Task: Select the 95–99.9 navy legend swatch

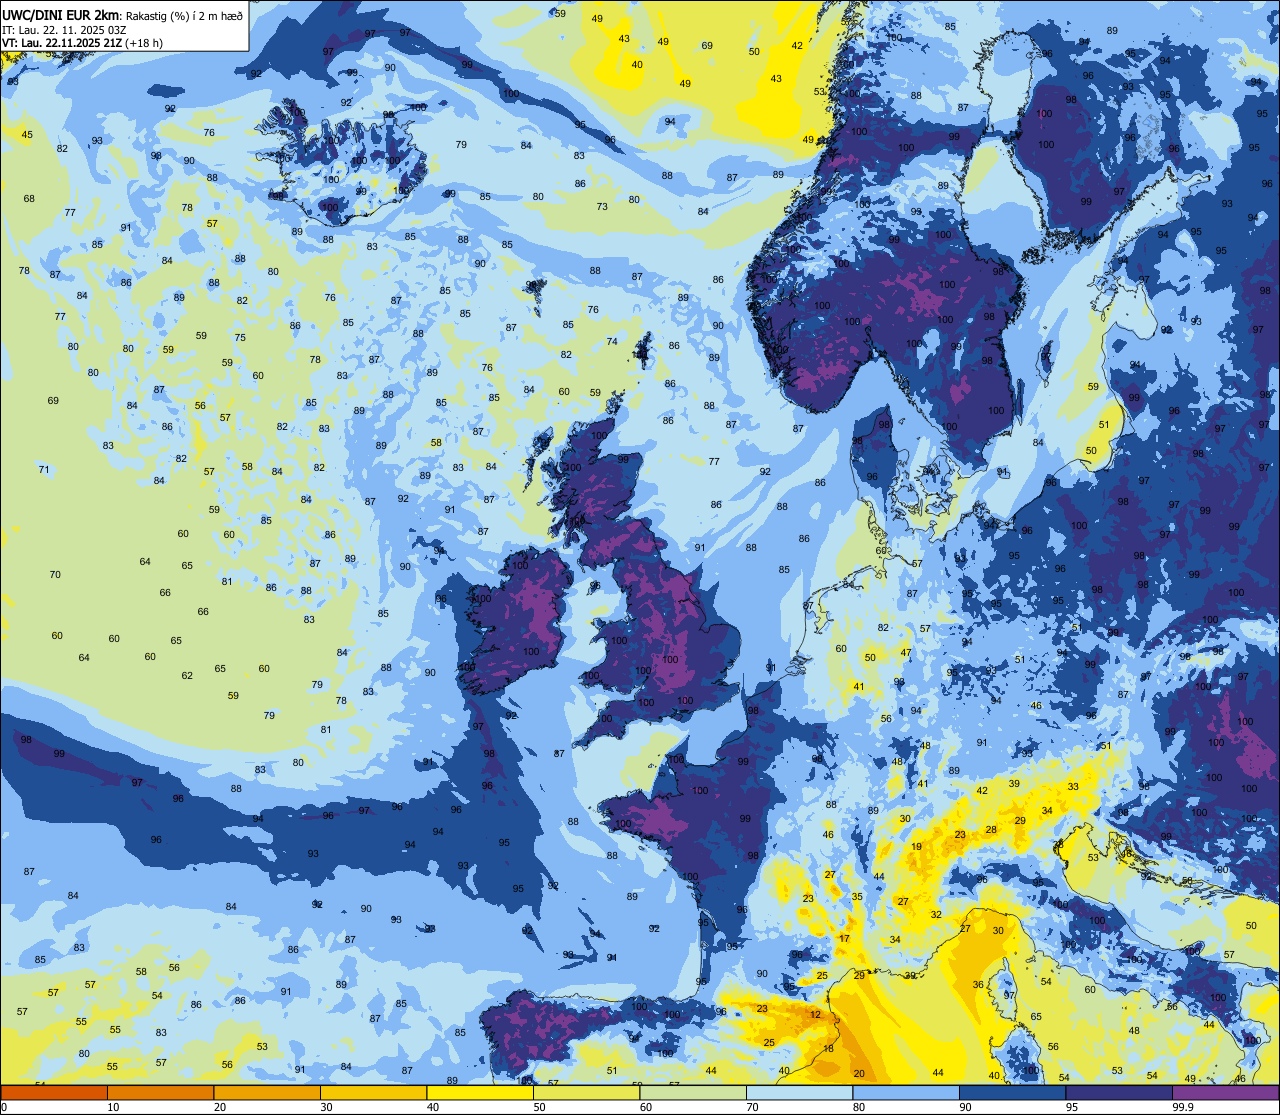Action: (1119, 1092)
